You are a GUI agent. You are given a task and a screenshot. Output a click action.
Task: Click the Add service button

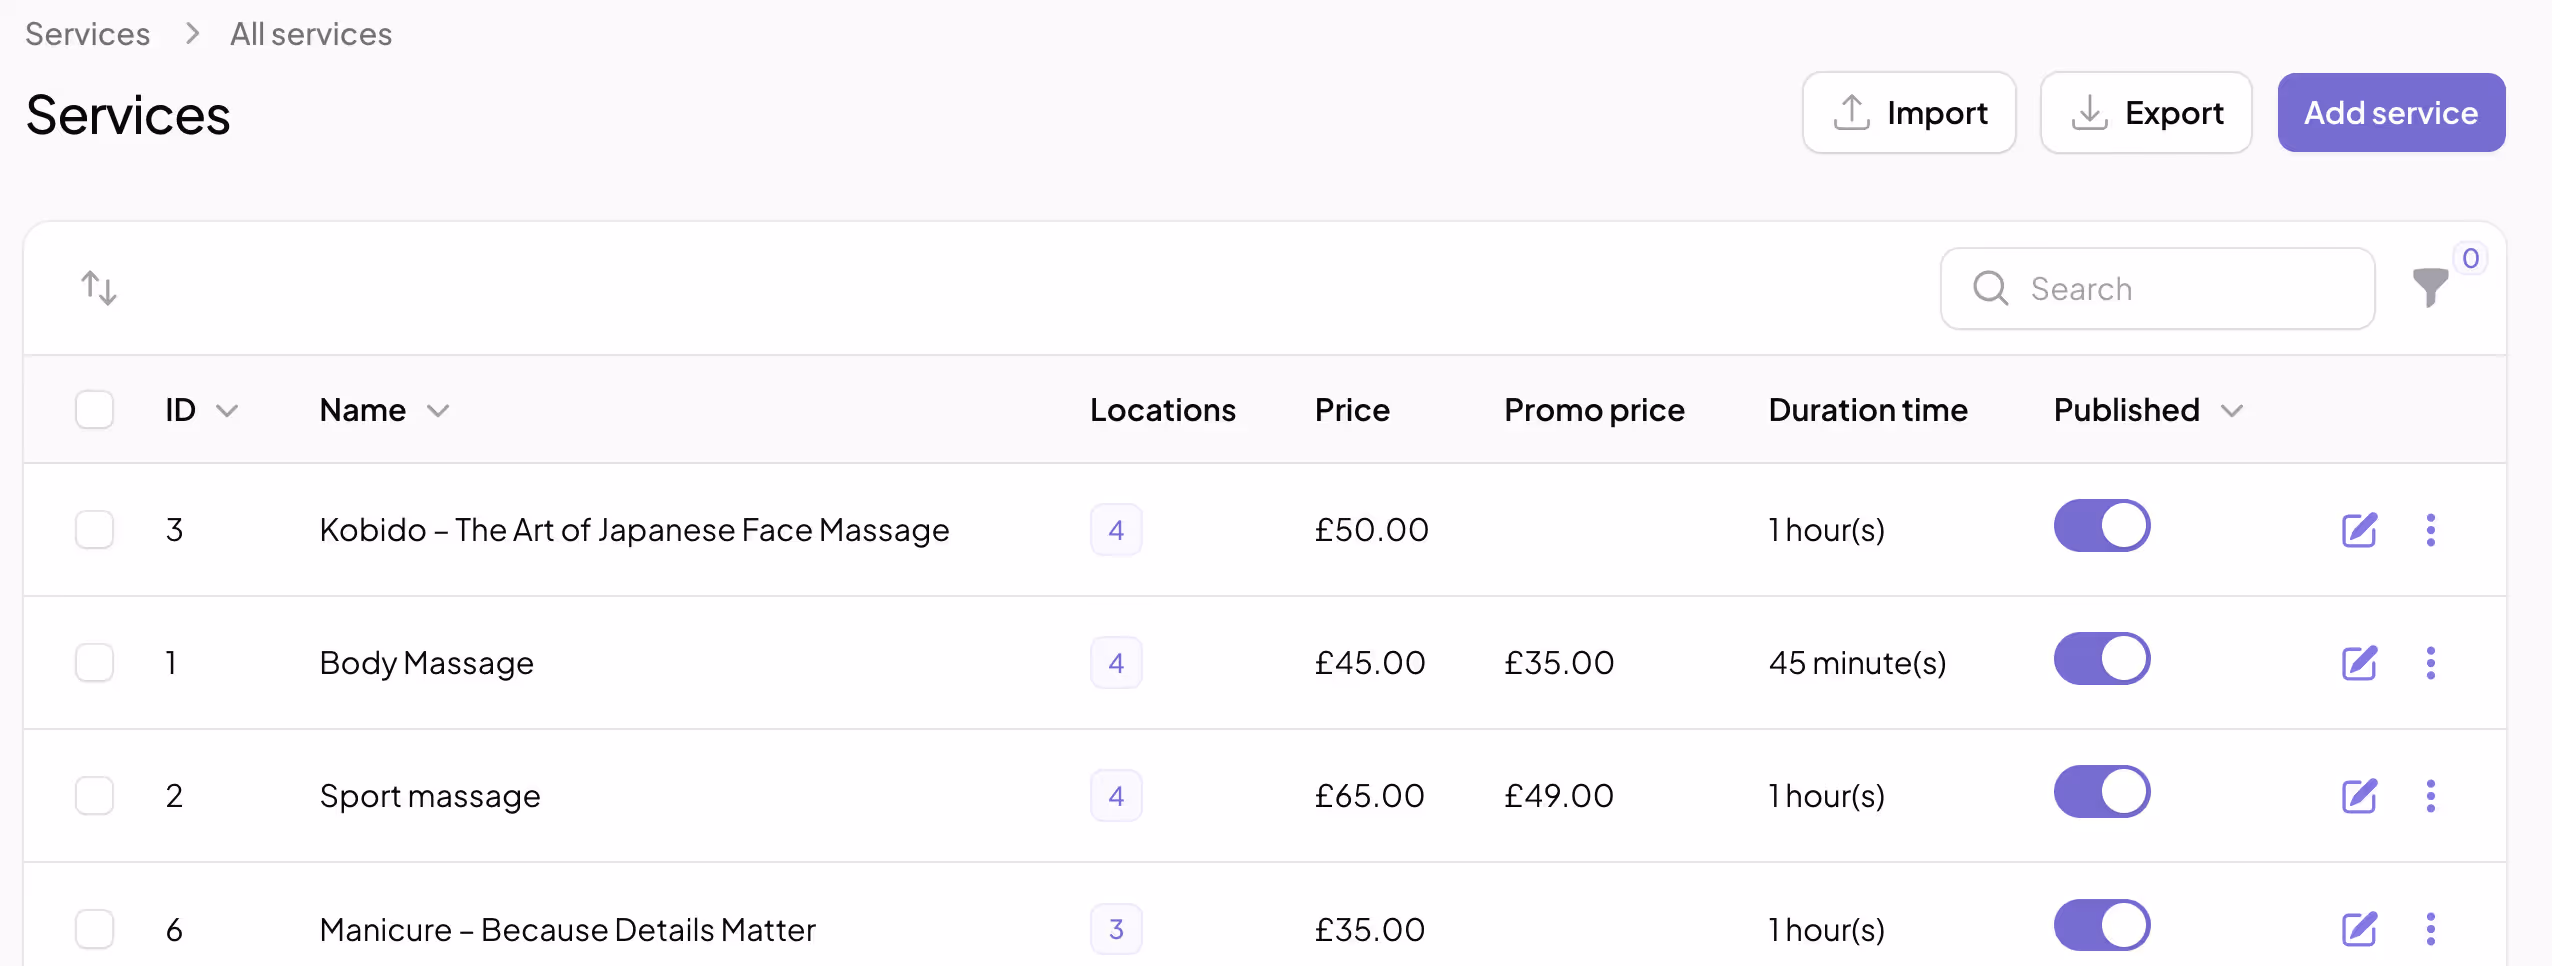point(2391,113)
